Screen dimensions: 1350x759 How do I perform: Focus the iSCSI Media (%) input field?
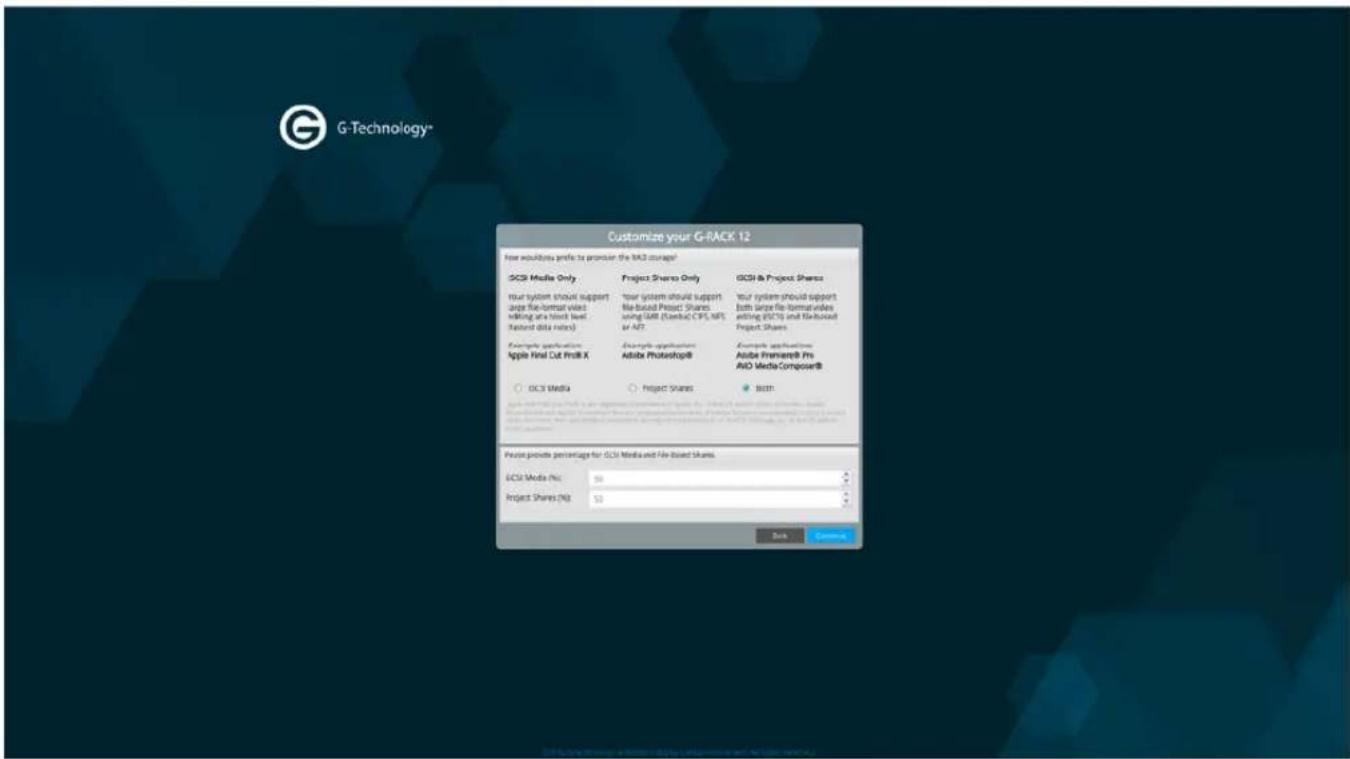coord(715,479)
